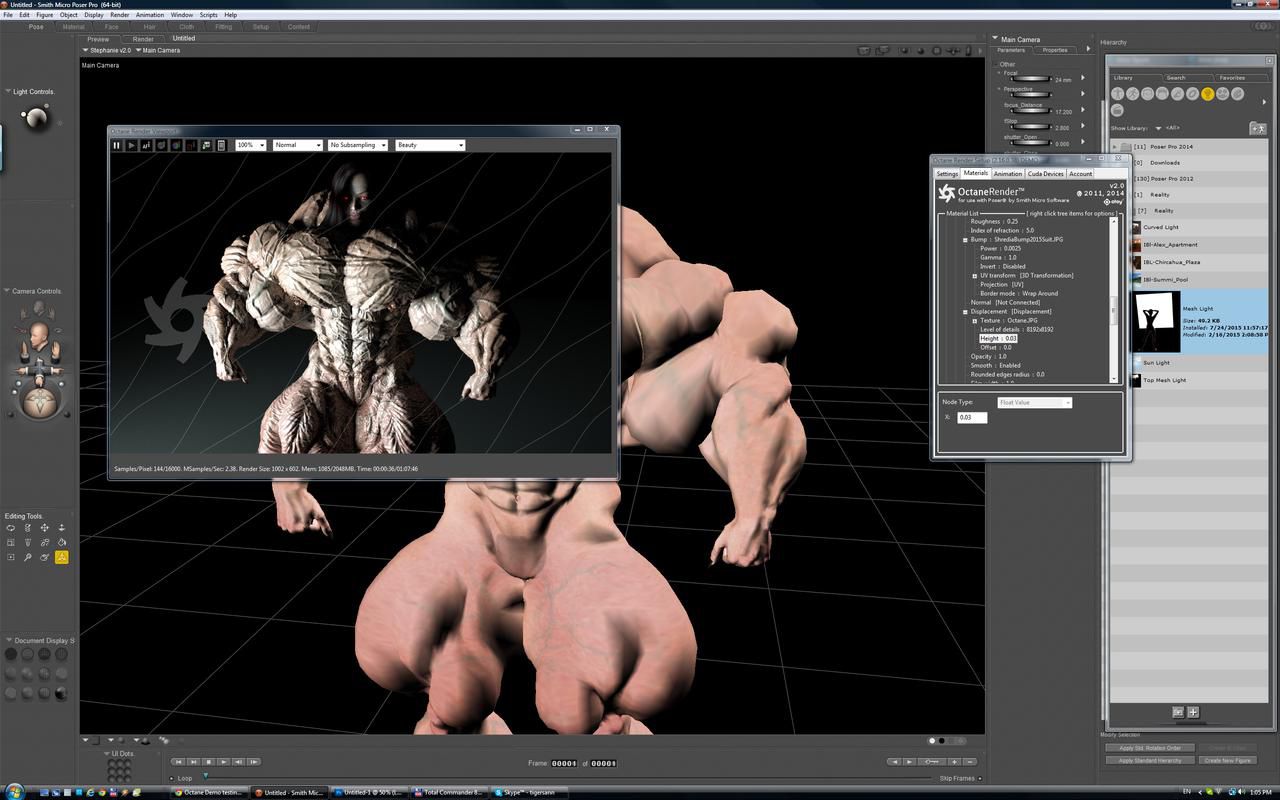This screenshot has width=1280, height=800.
Task: Expand the Texture Octane.JPG node
Action: click(975, 321)
